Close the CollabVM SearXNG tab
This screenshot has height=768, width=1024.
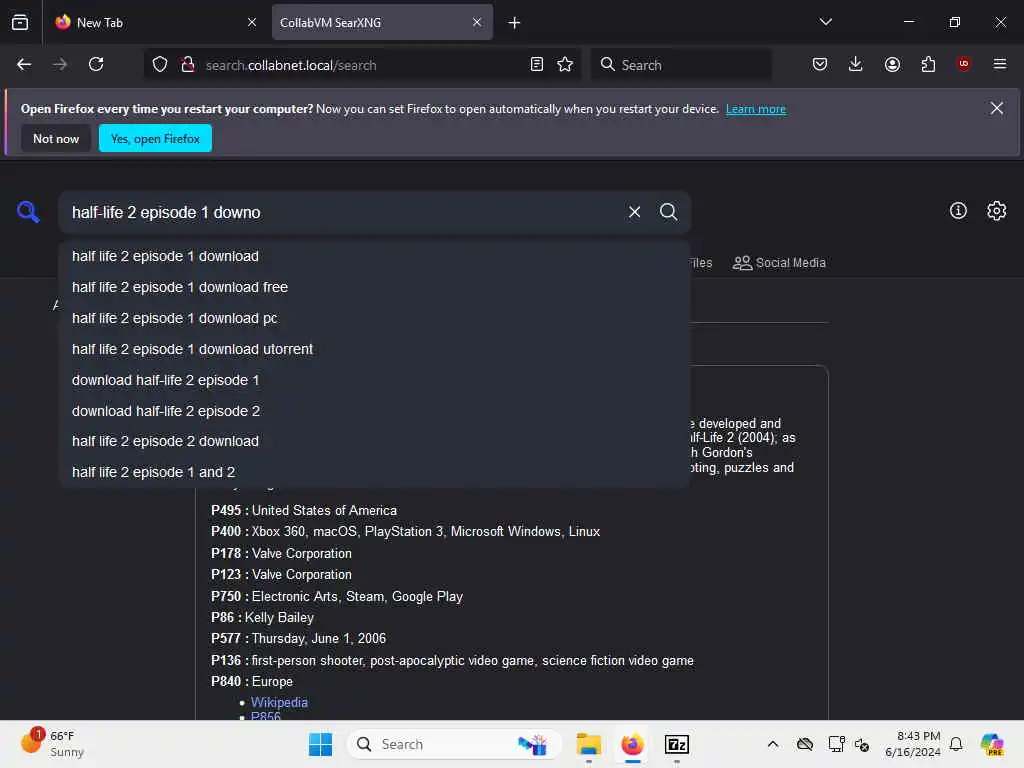tap(477, 22)
